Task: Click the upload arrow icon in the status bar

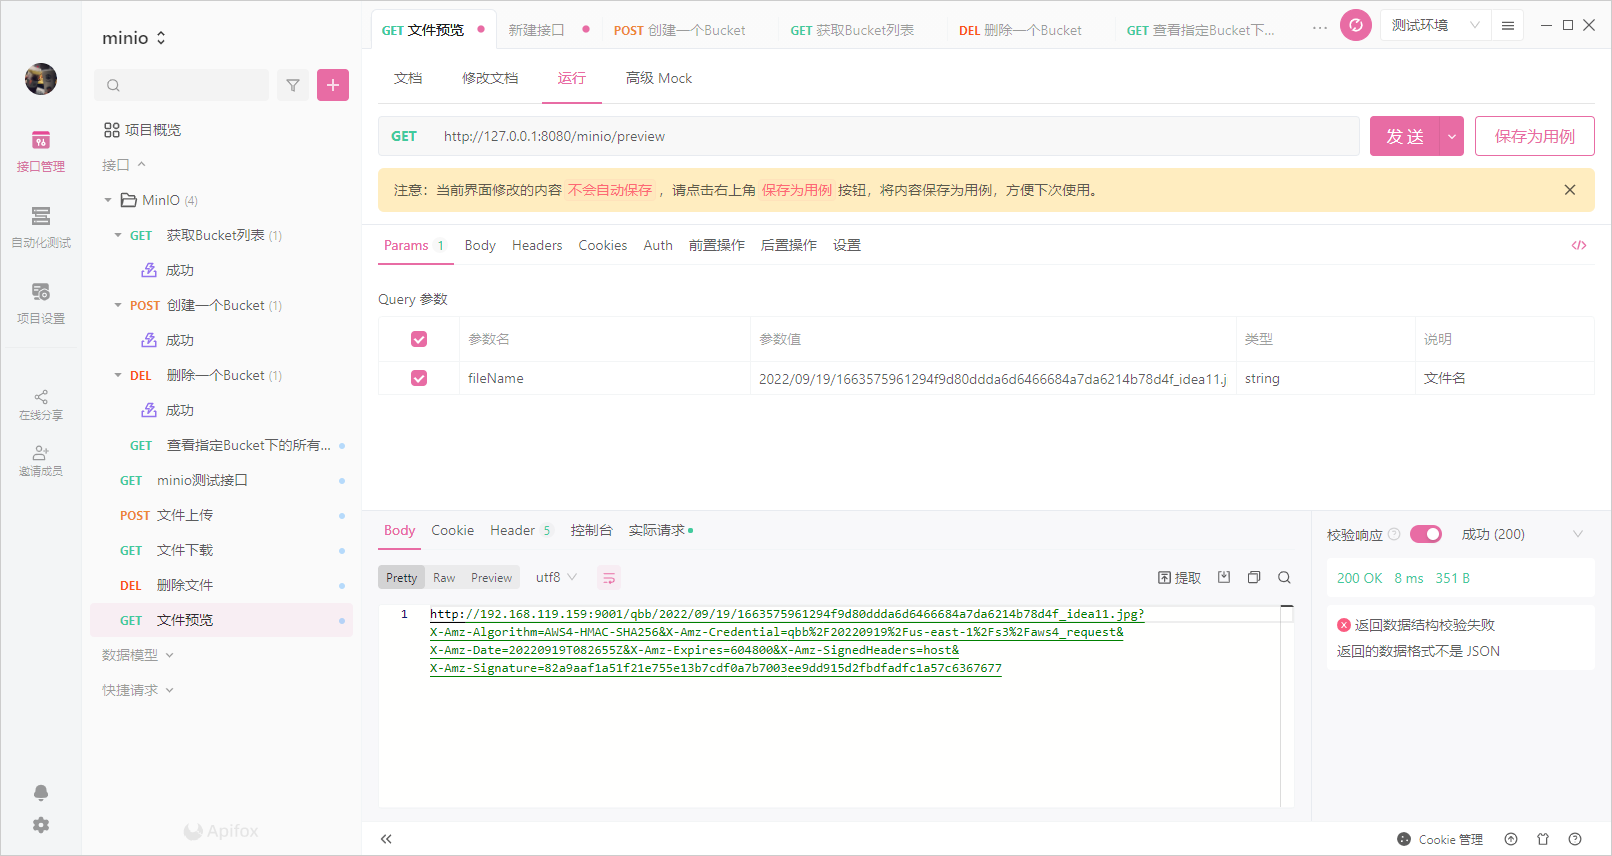Action: click(1511, 839)
